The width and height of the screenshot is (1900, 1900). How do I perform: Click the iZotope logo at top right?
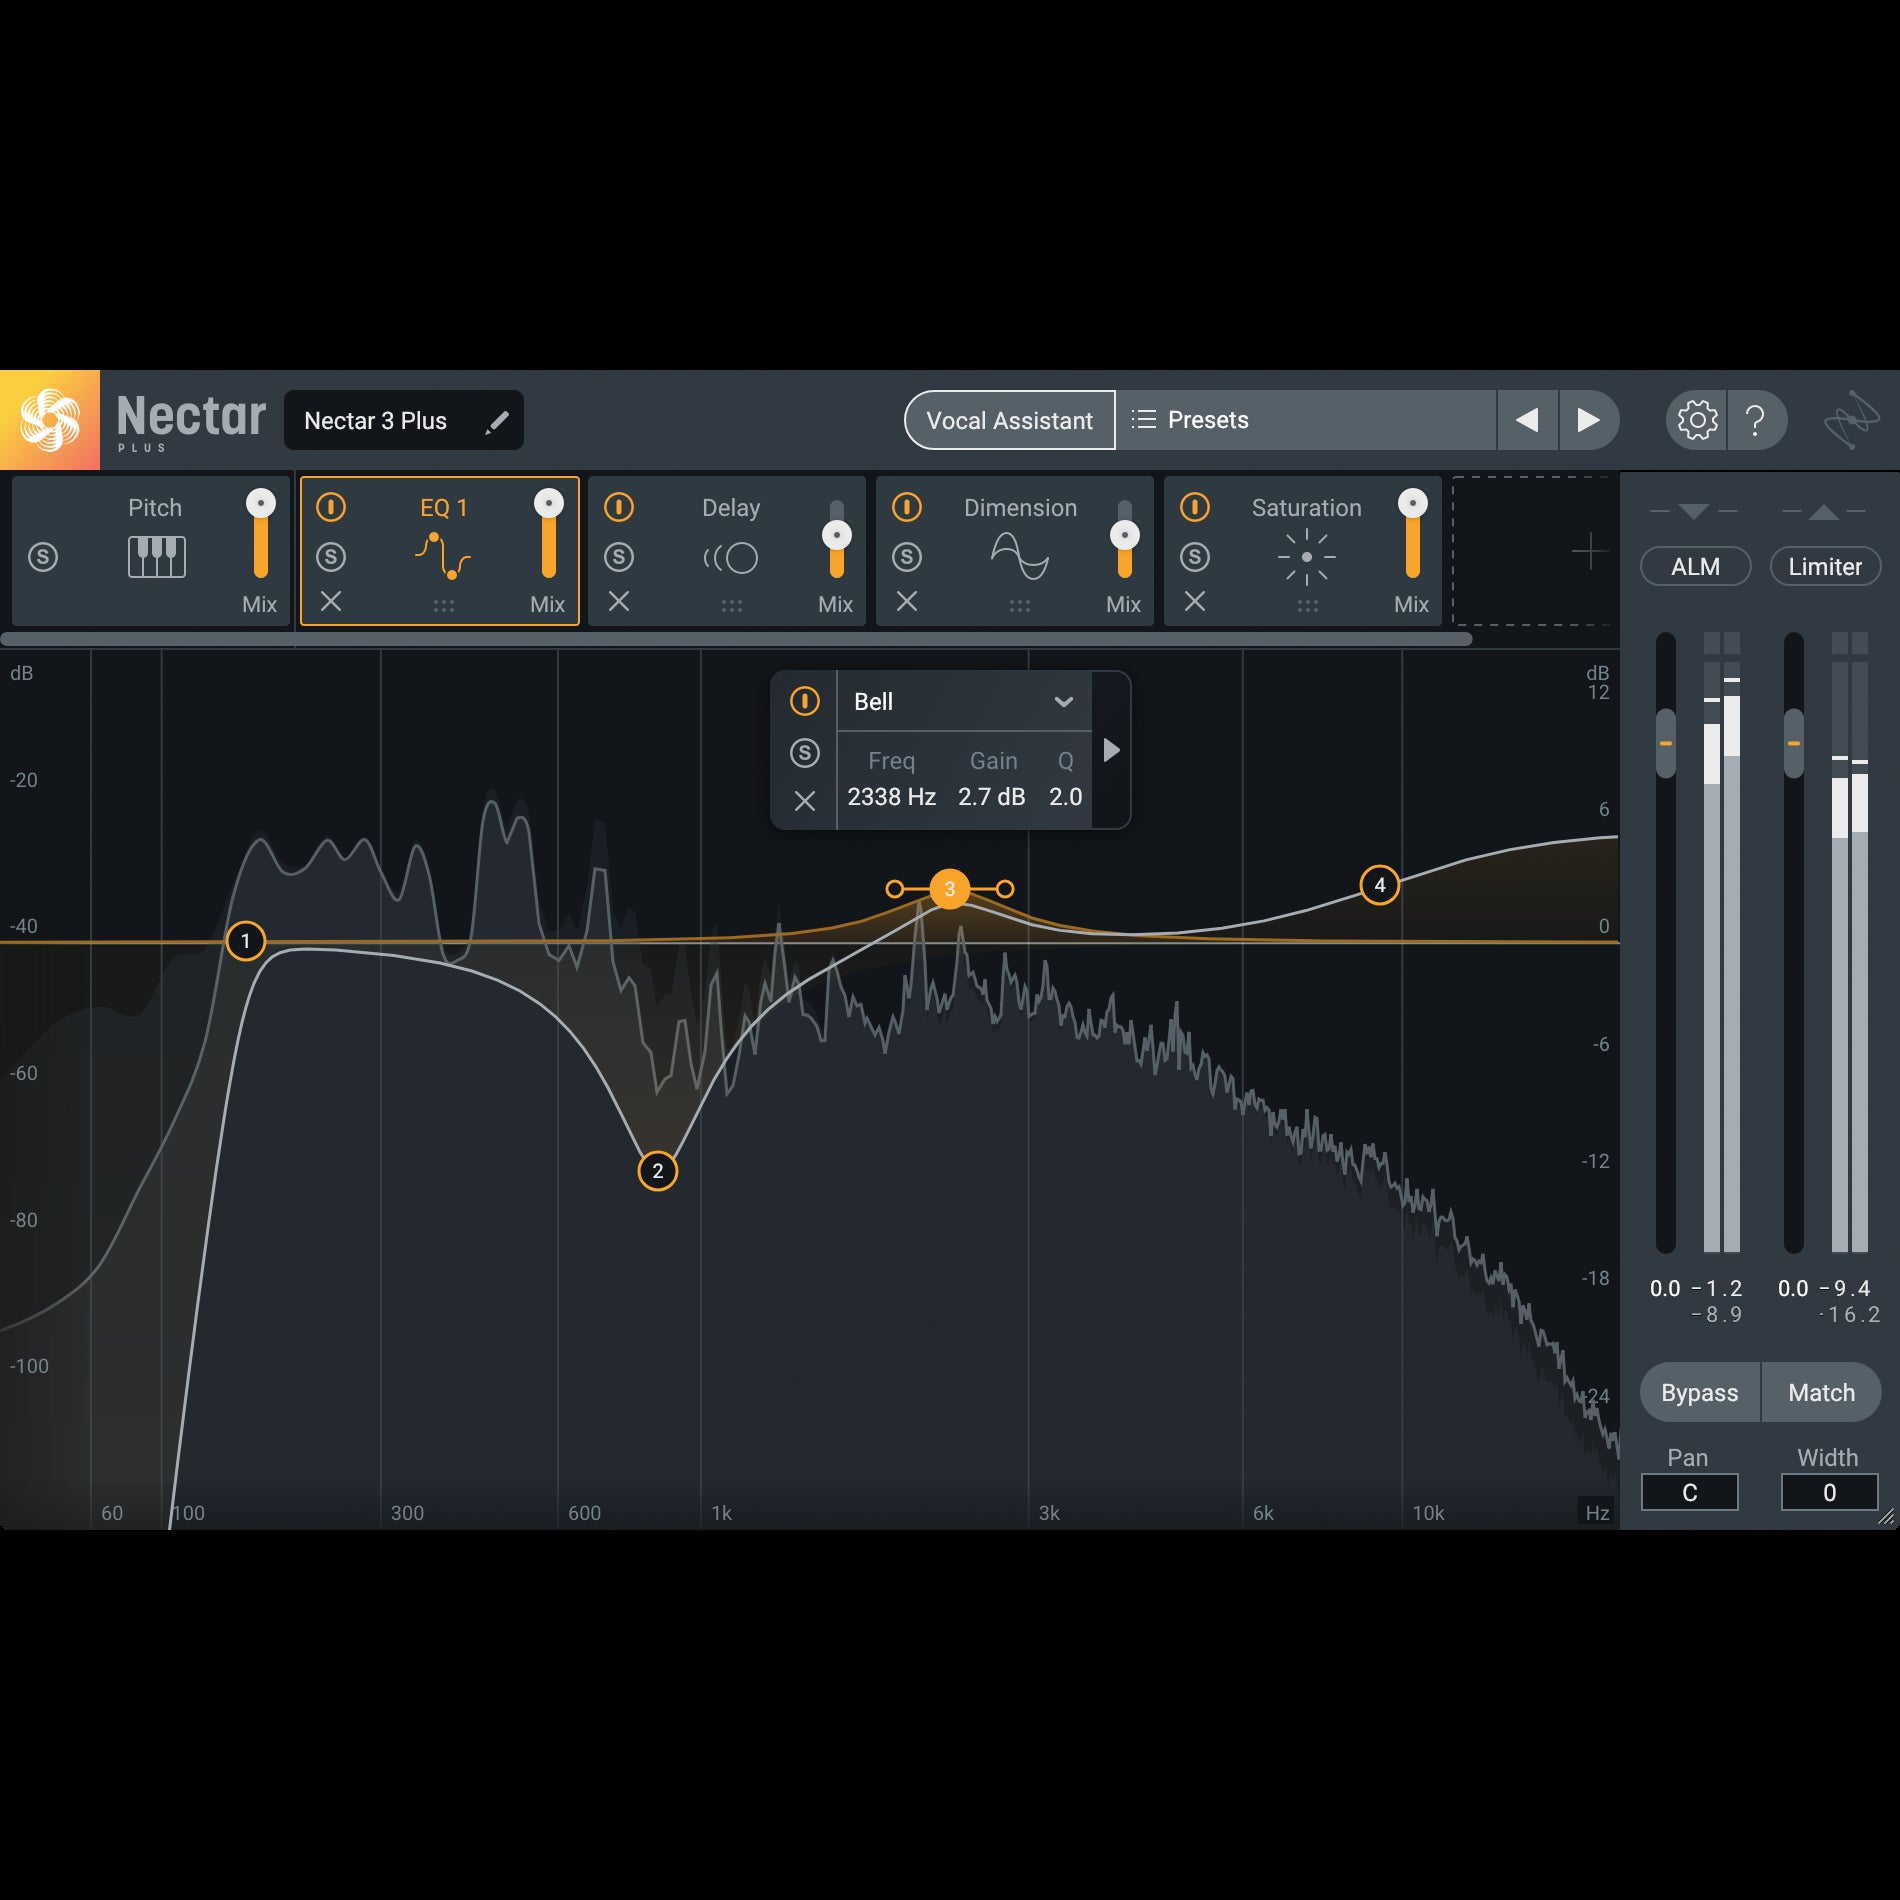pyautogui.click(x=1851, y=420)
